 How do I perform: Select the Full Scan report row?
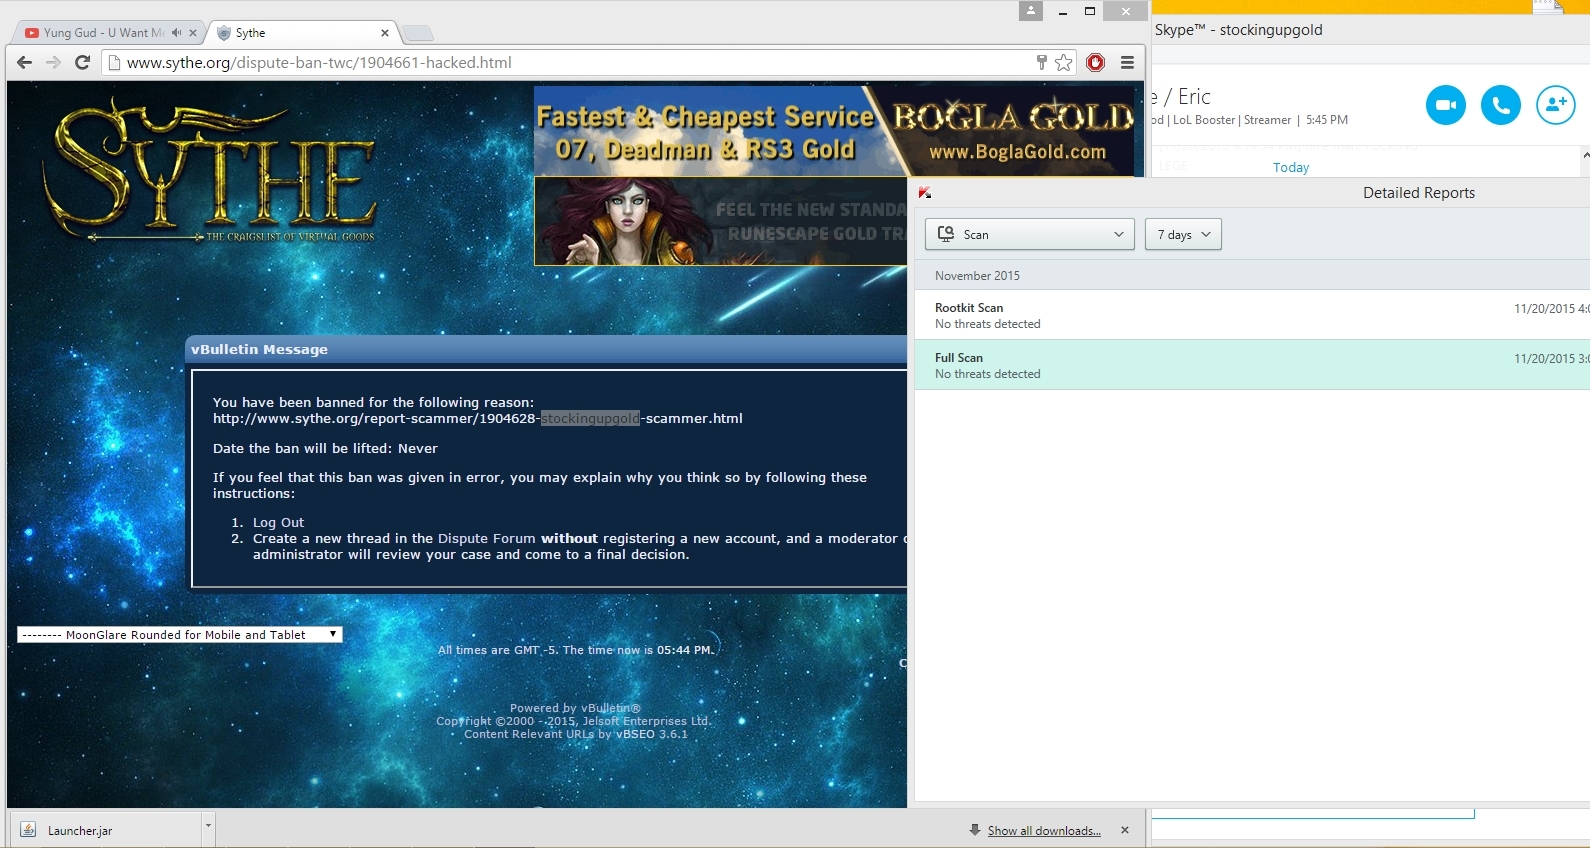click(1252, 365)
